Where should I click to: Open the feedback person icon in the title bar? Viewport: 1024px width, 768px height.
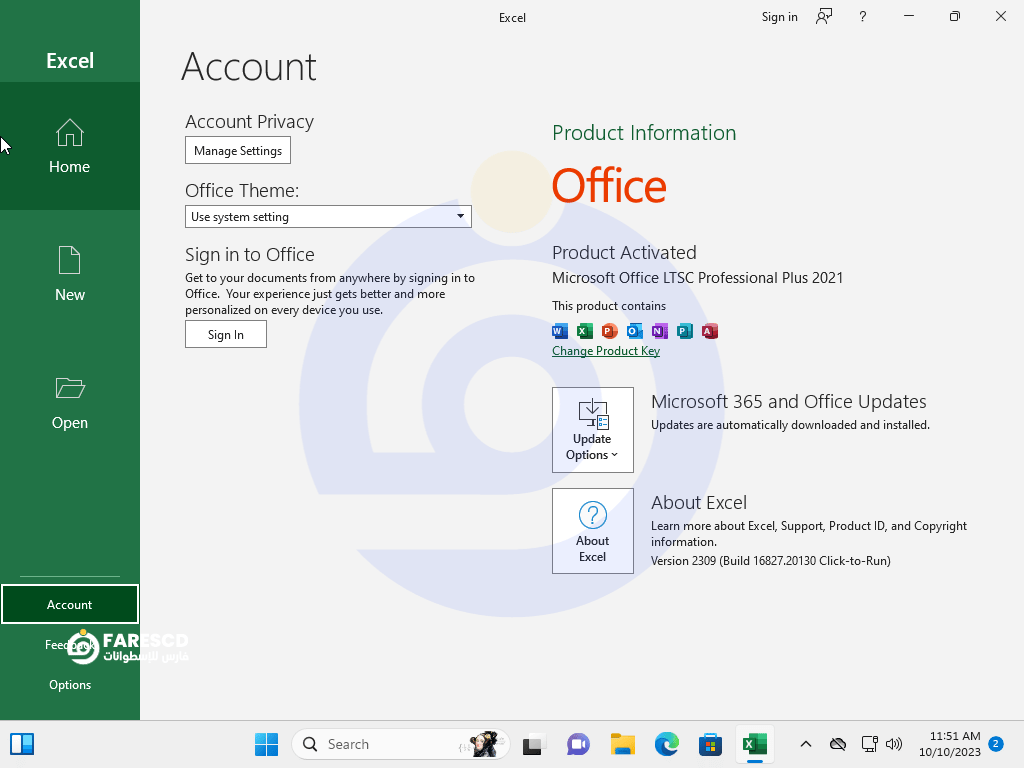pos(824,17)
